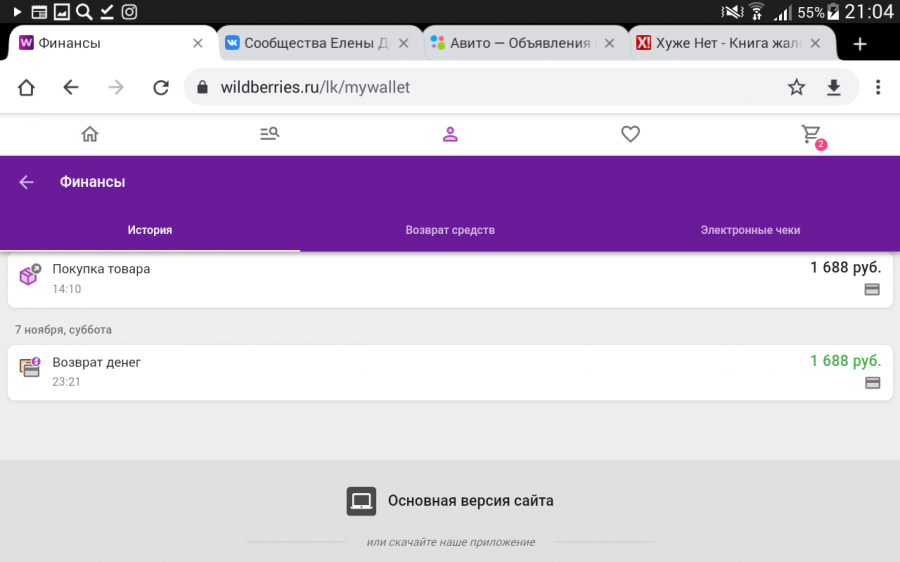Tap the card icon under green 1 688 руб.
The image size is (900, 562).
point(872,383)
